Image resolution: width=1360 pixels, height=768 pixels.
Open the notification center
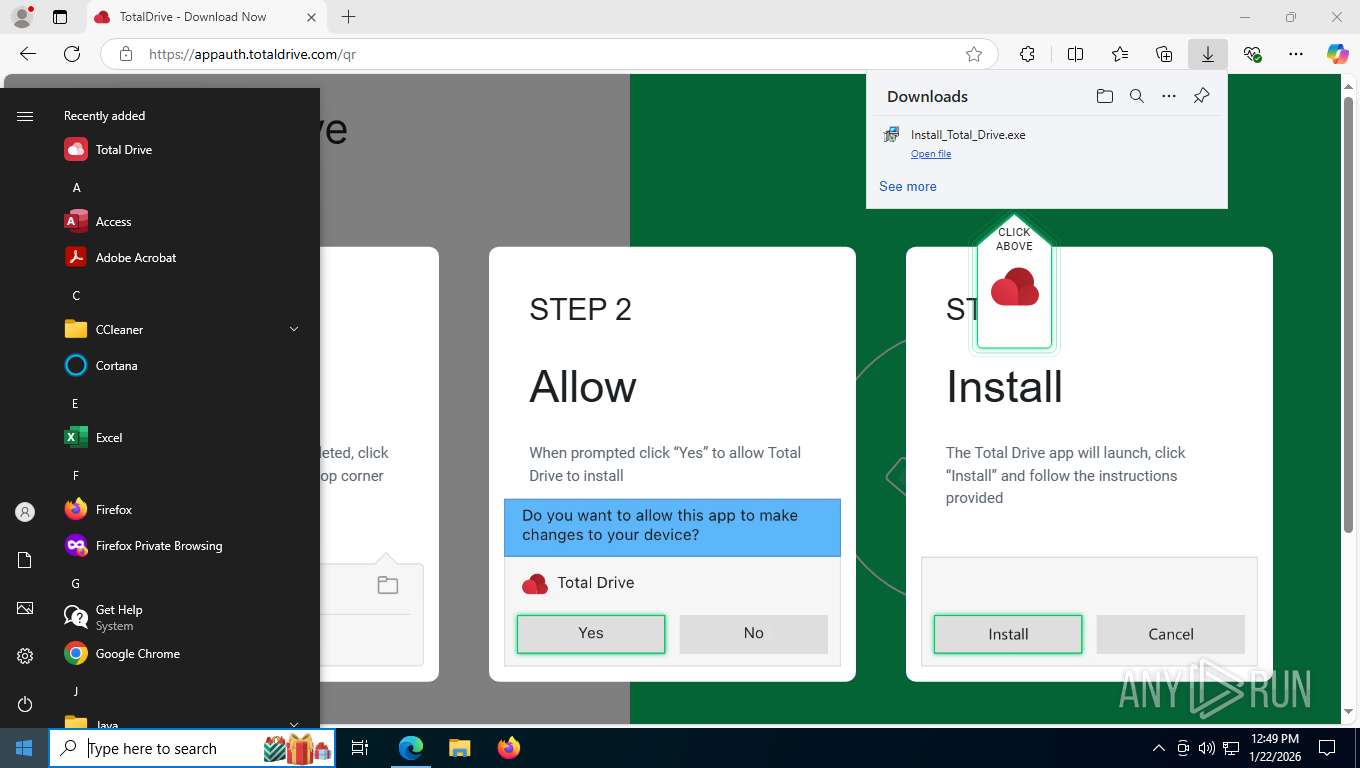(1327, 748)
